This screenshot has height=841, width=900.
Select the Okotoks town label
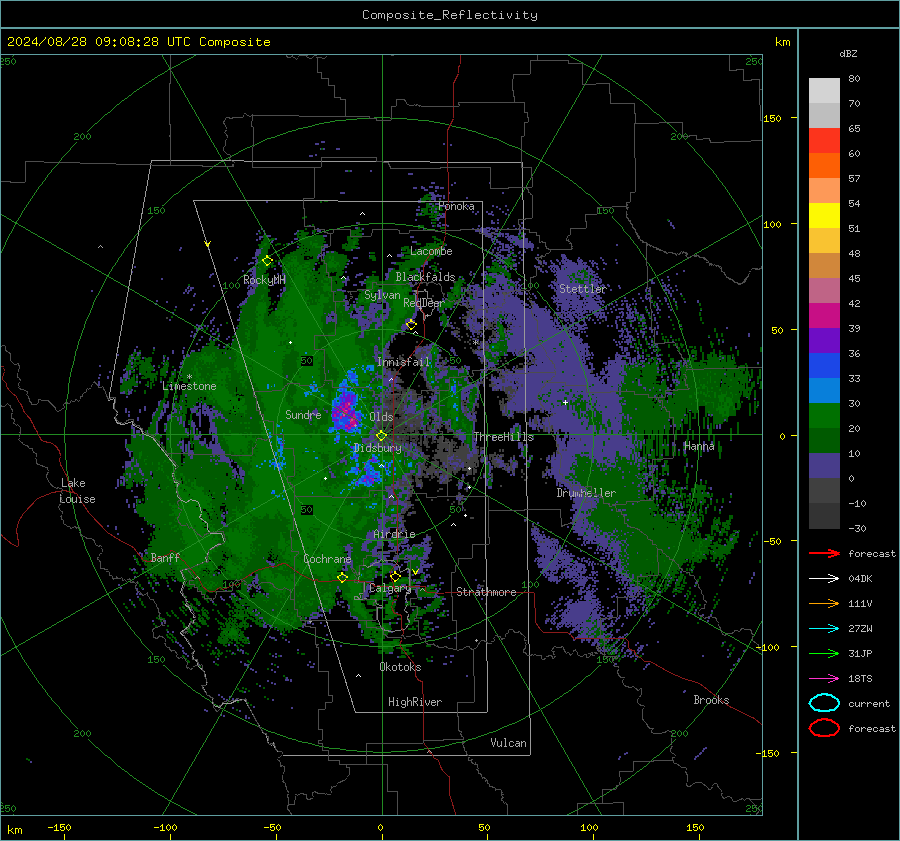(400, 666)
